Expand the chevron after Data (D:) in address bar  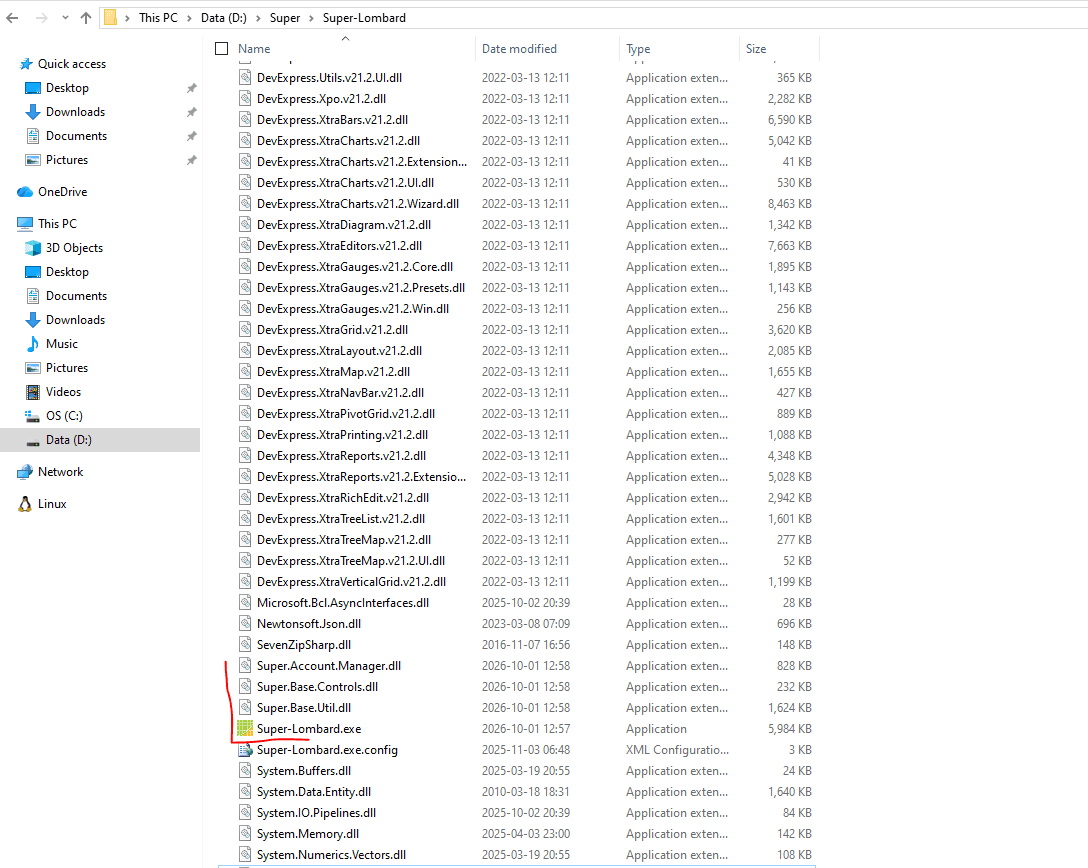coord(258,18)
